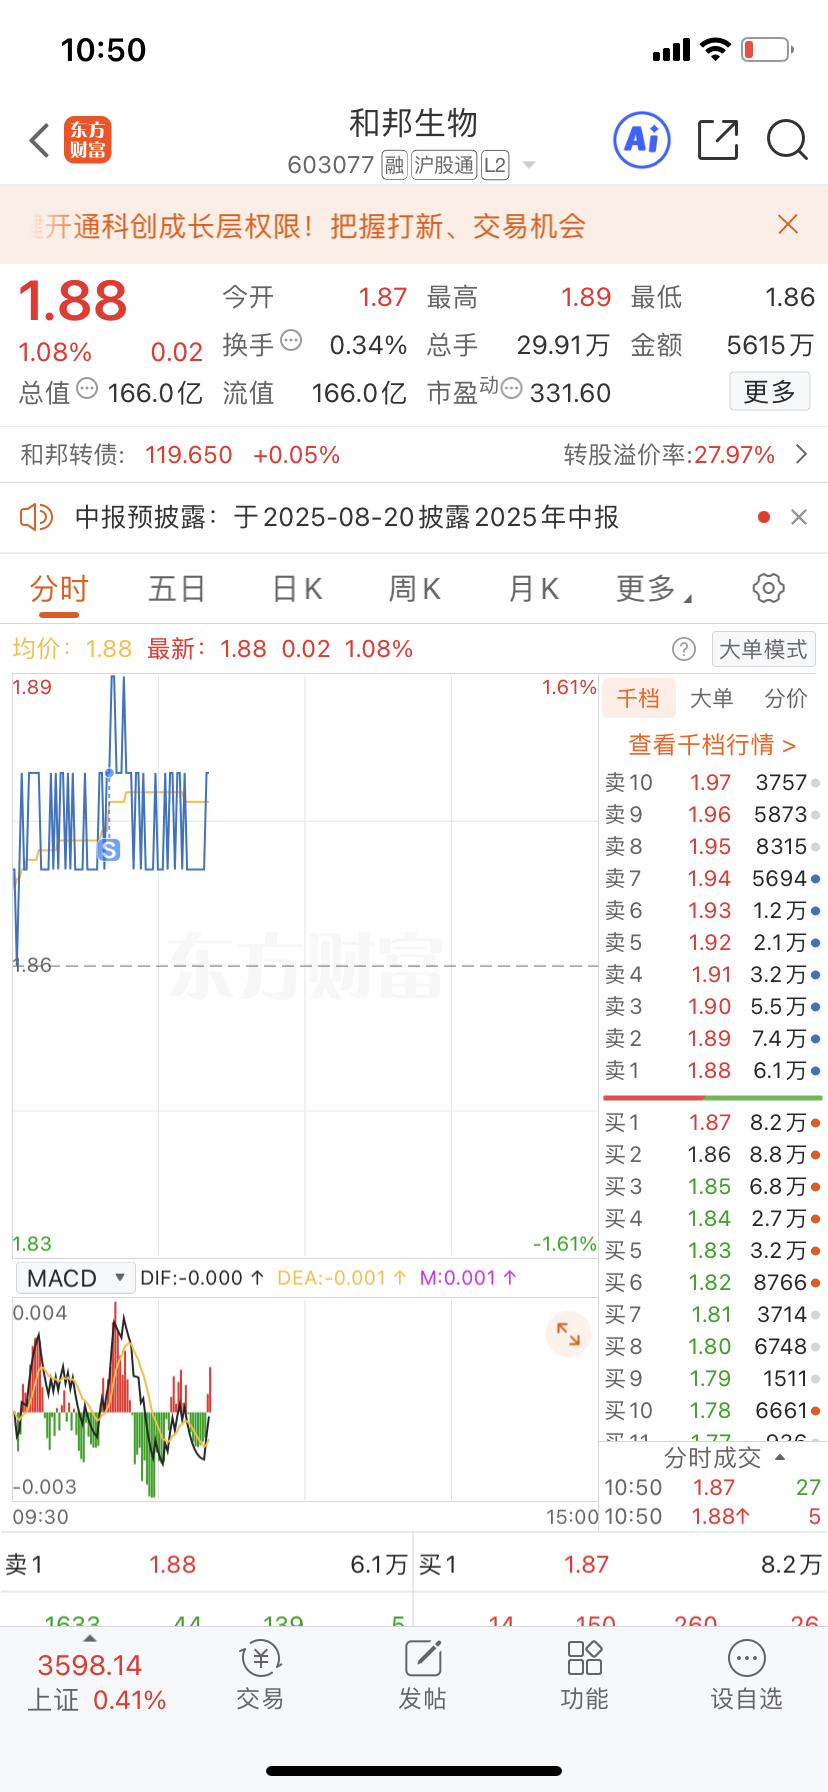The height and width of the screenshot is (1792, 828).
Task: Select the 买10 order row at 1.78
Action: 712,1411
